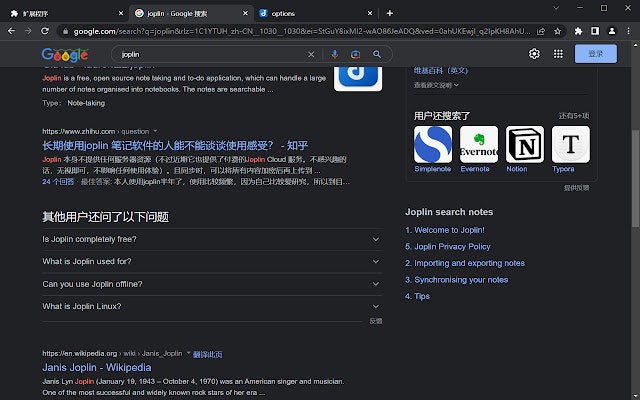Open '4. Tips' note

(x=418, y=296)
